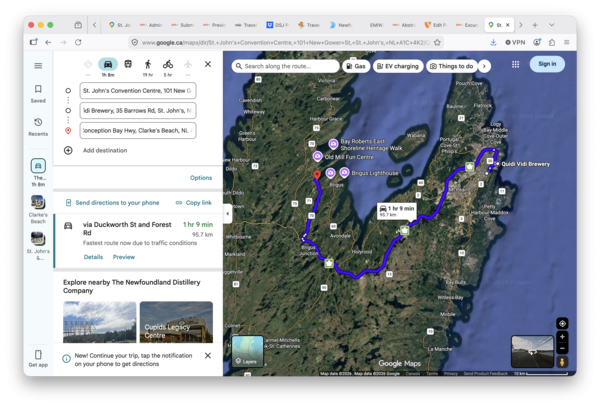Zoom out on the map
This screenshot has height=407, width=600.
tap(562, 348)
